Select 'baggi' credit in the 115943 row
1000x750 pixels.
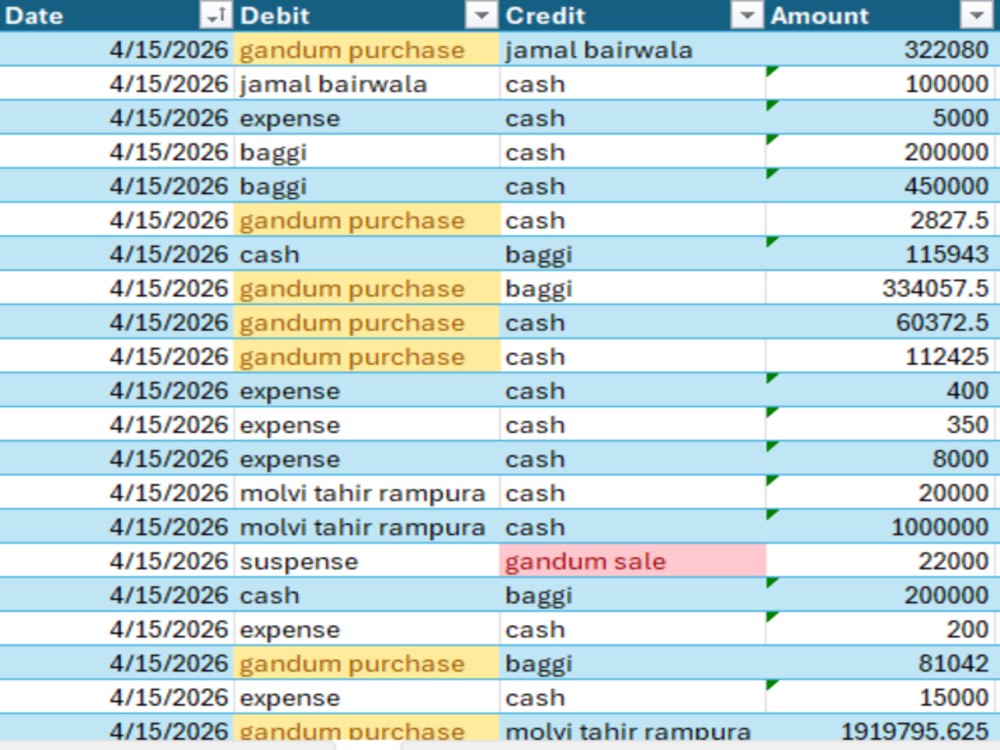coord(633,254)
